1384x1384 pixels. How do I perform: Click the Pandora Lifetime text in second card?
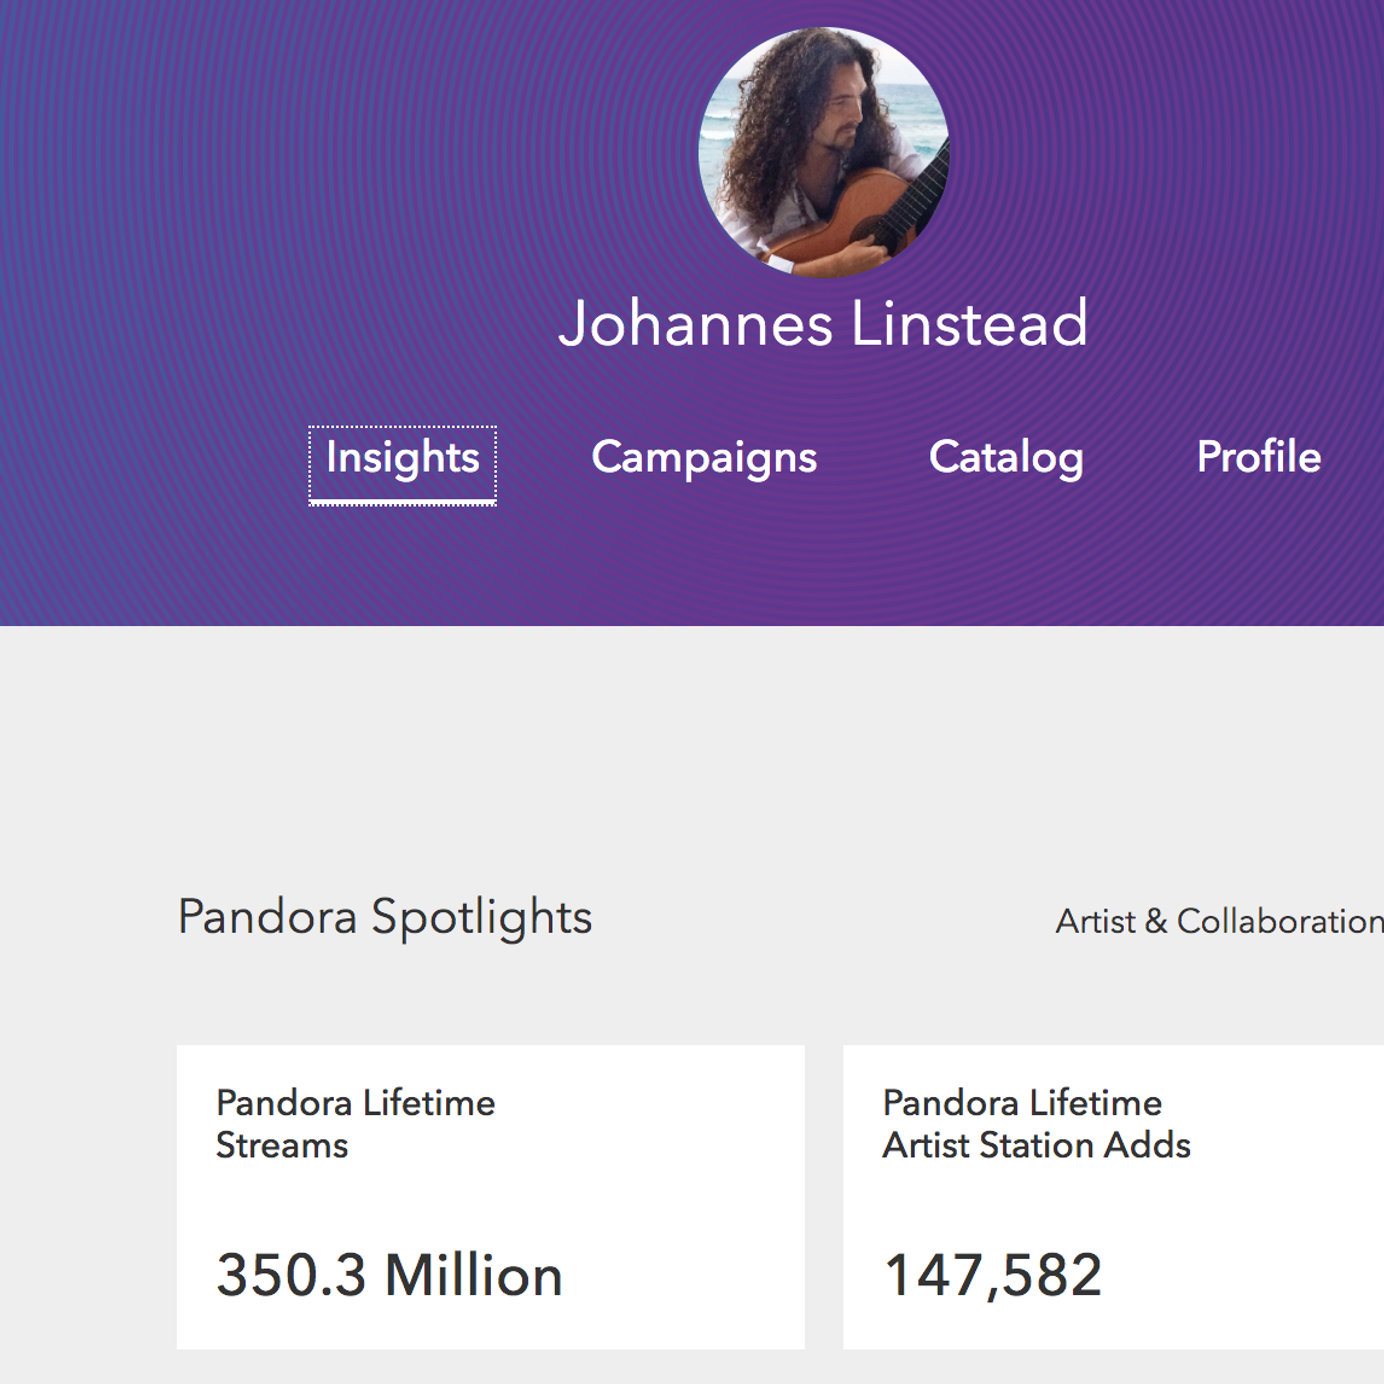pos(1022,1104)
